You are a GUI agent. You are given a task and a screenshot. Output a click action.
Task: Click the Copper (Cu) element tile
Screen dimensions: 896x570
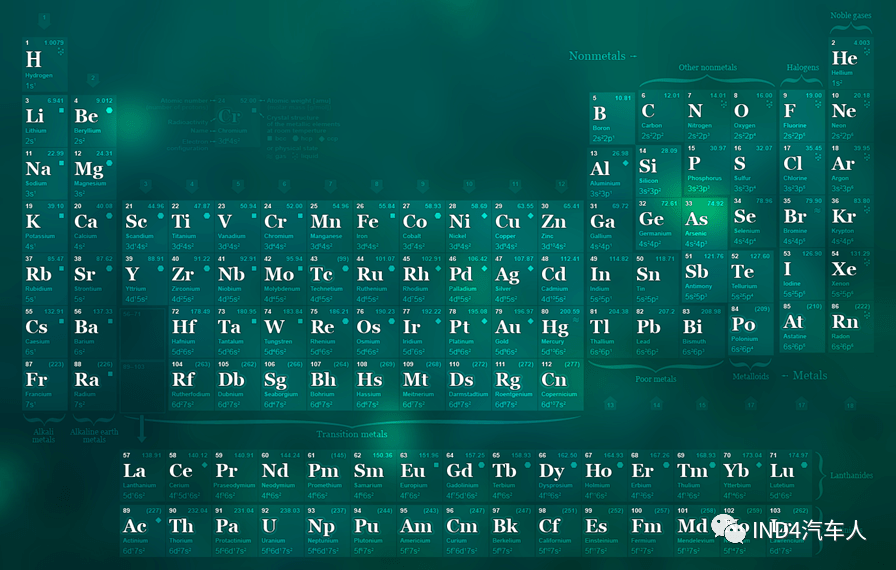point(514,226)
